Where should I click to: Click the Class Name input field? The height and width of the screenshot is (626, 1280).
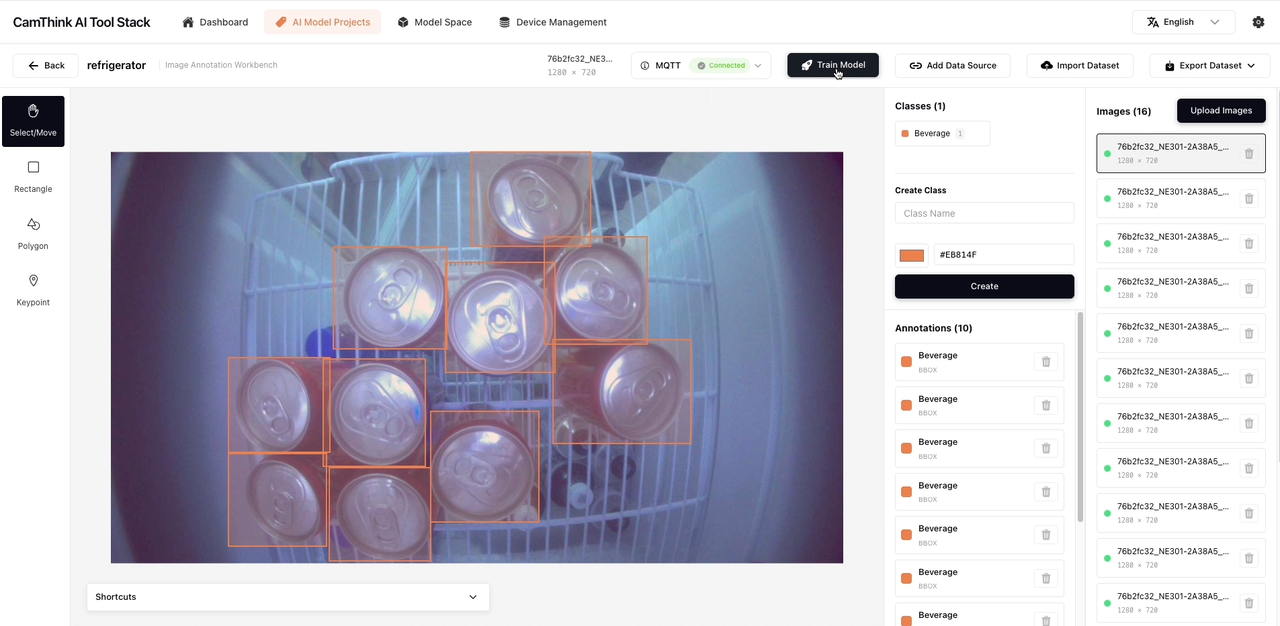[984, 213]
